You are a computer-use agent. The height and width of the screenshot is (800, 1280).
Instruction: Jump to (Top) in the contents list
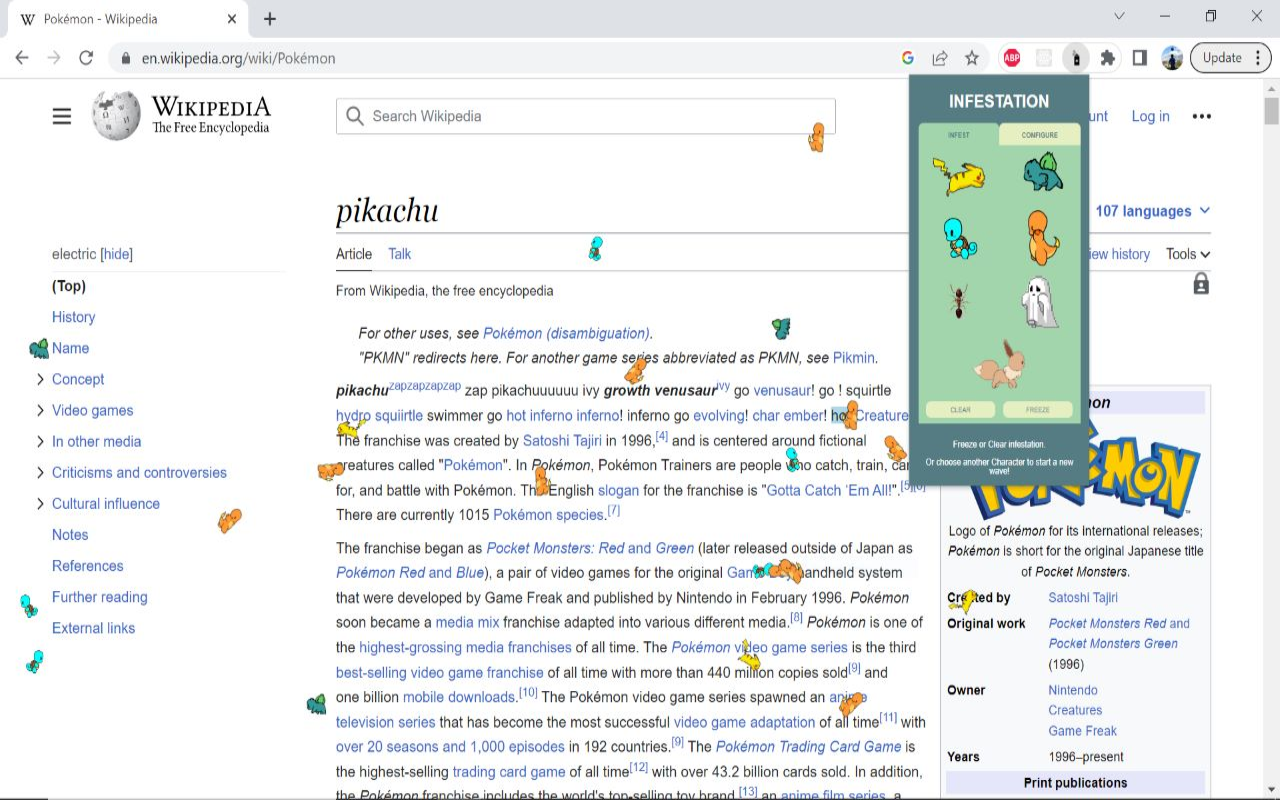(69, 286)
